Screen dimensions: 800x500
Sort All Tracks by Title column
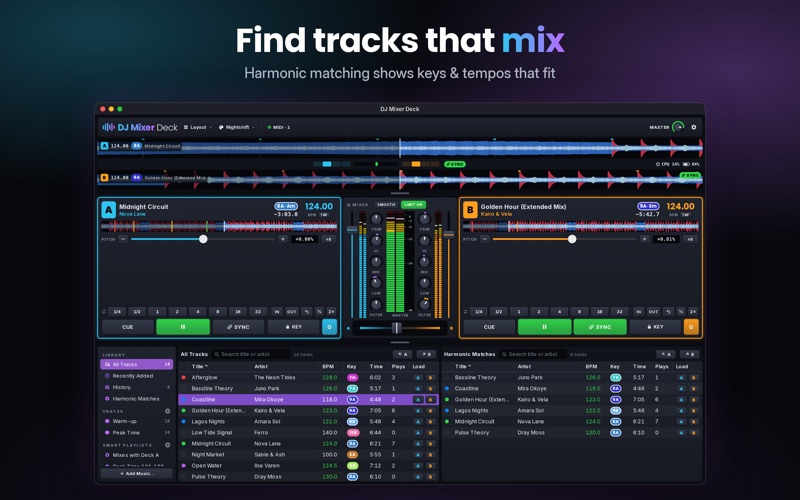pos(199,366)
